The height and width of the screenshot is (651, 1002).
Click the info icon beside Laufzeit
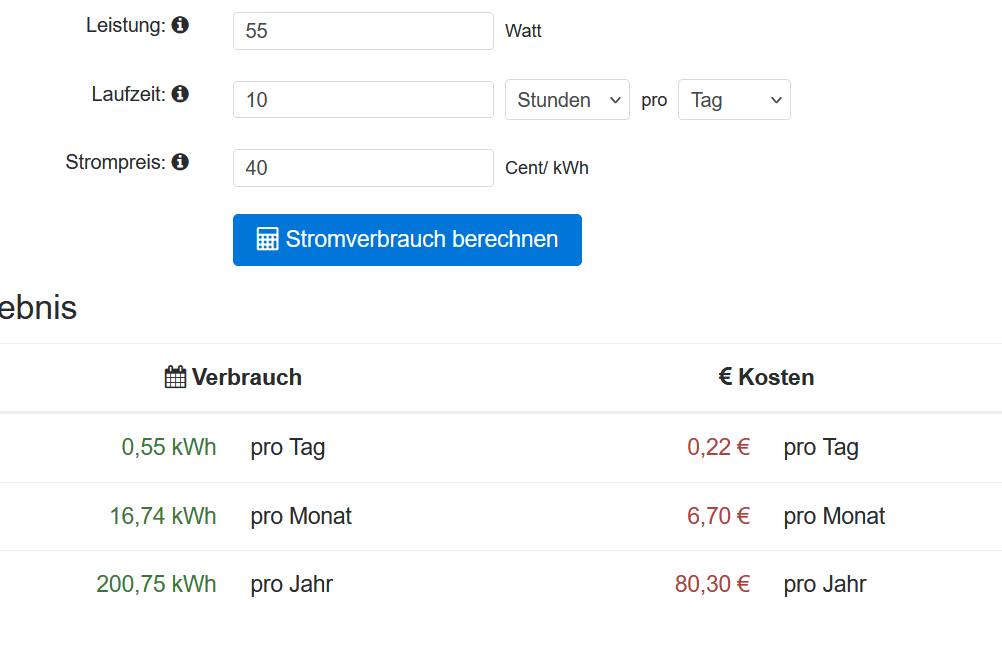click(x=180, y=94)
